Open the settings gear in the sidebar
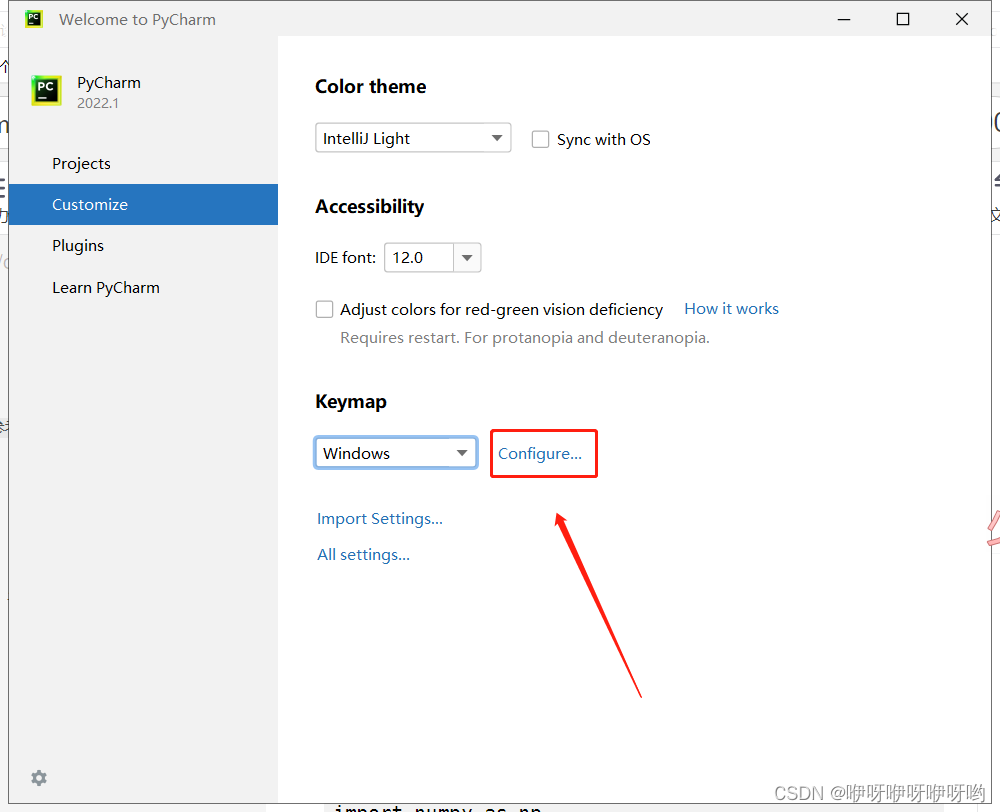Screen dimensions: 1000x812 coord(39,778)
